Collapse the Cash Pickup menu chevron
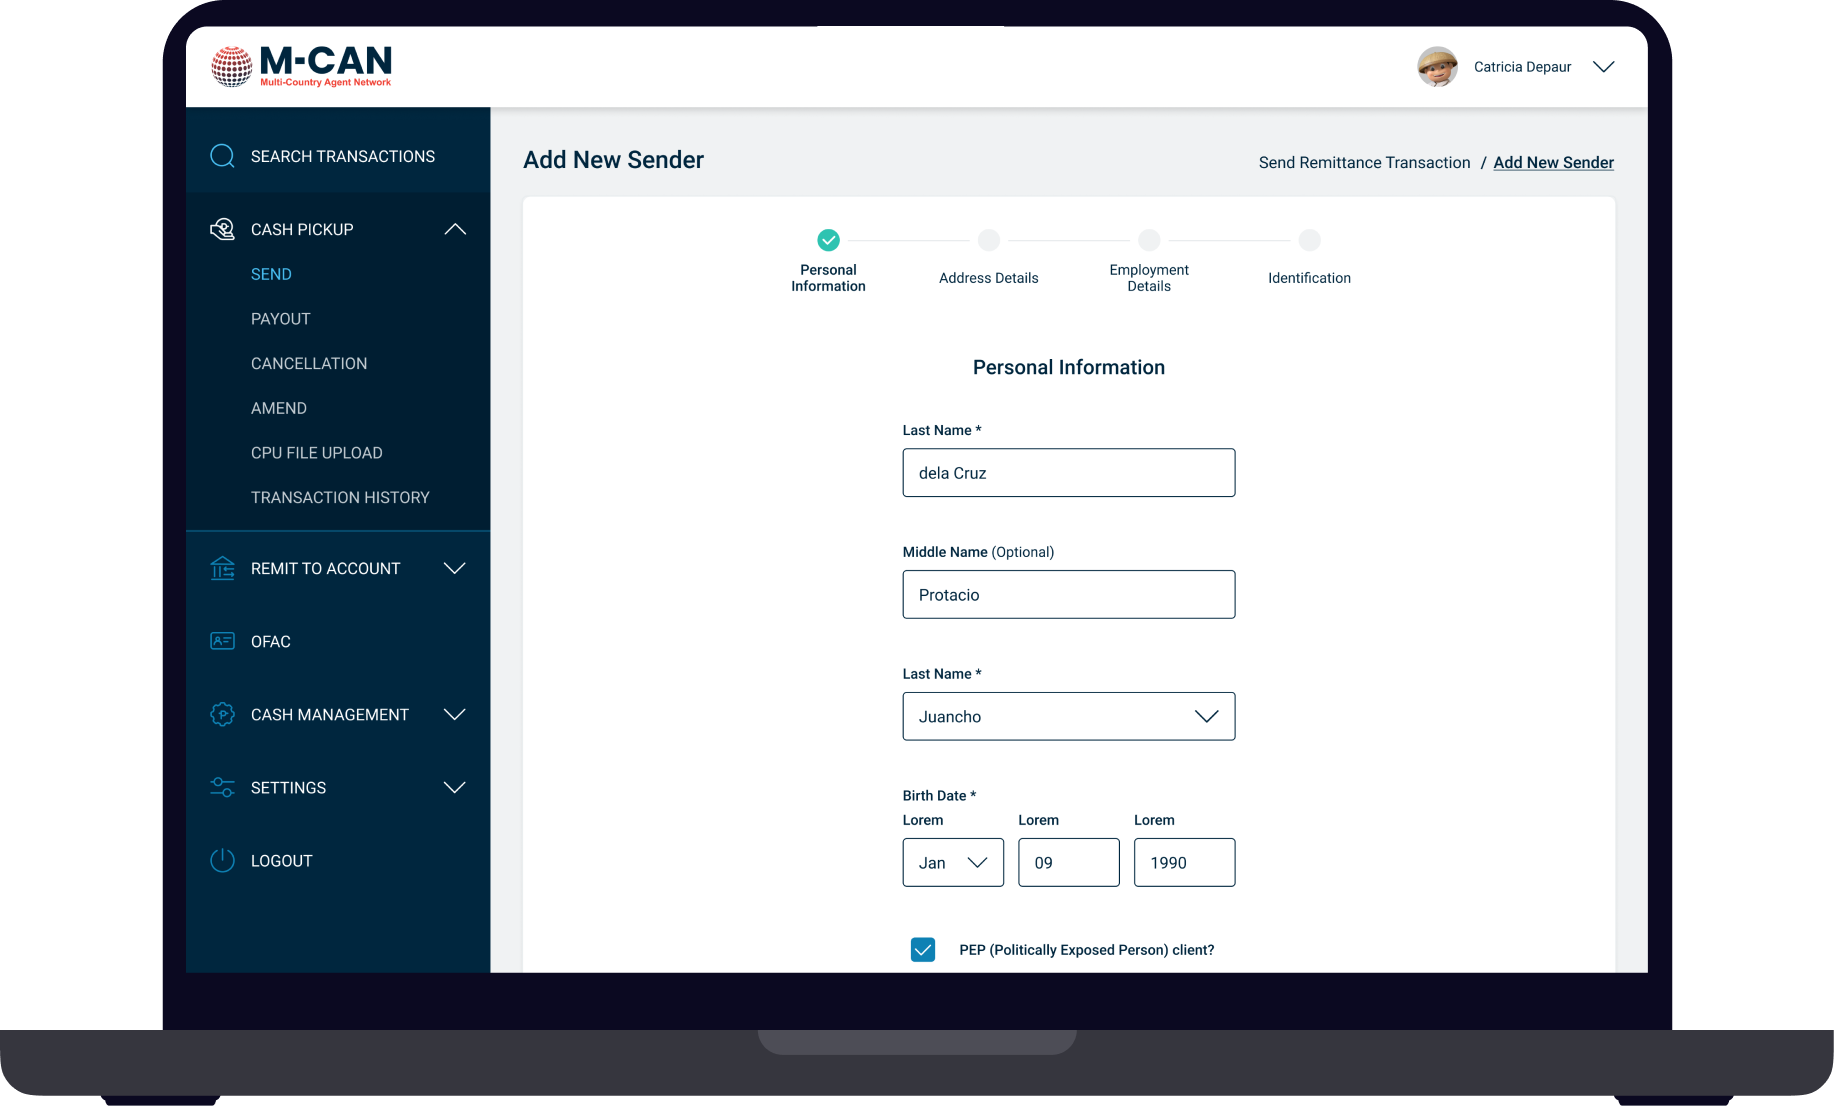Viewport: 1834px width, 1106px height. (455, 229)
